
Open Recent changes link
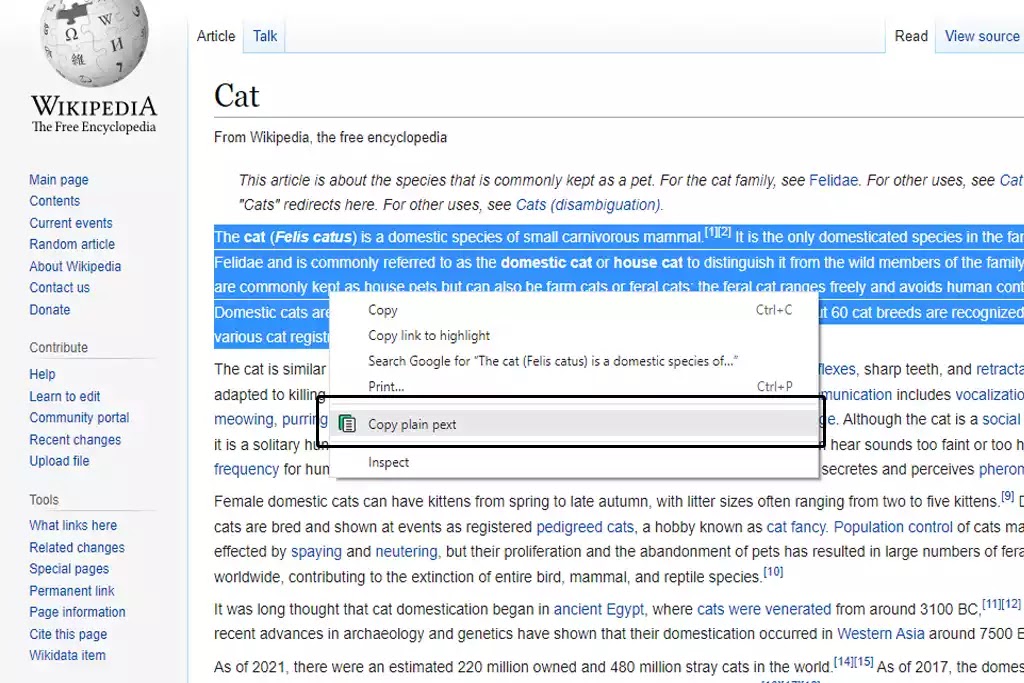[x=75, y=439]
